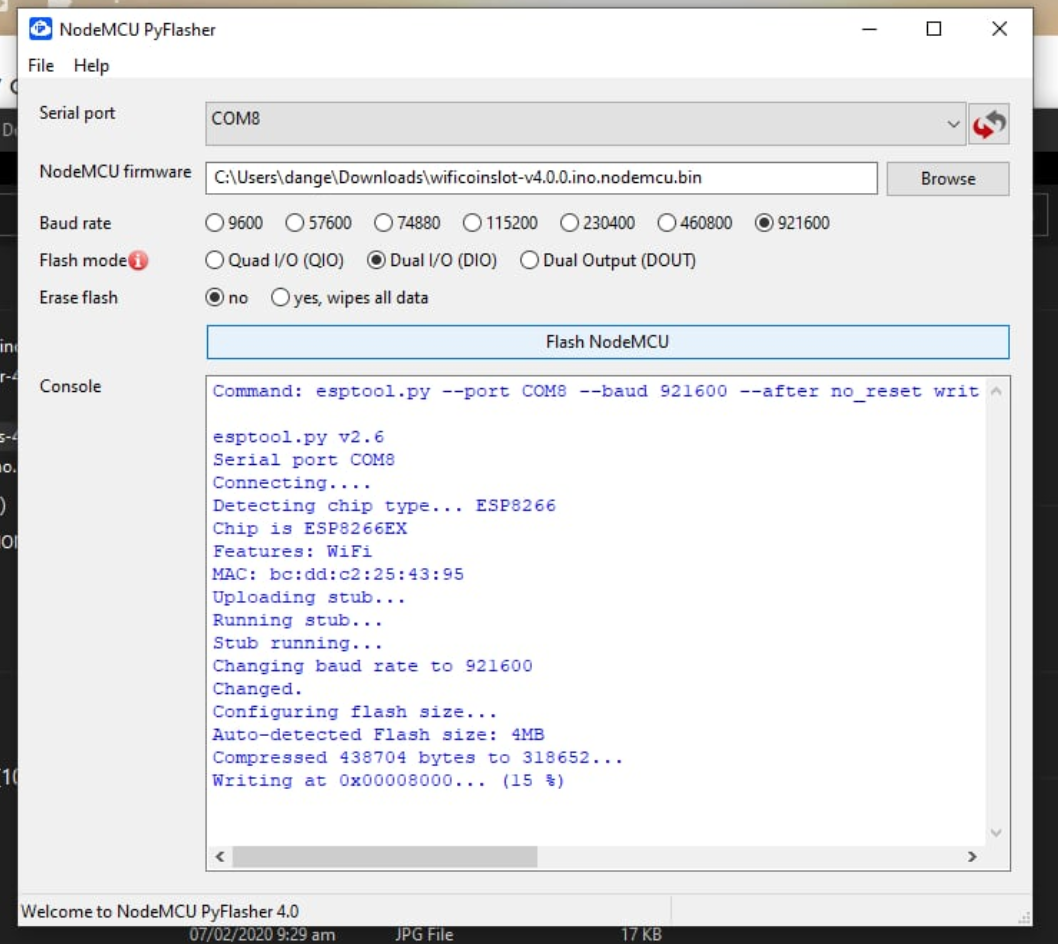Select Dual Output (DOUT) flash mode
The width and height of the screenshot is (1058, 944).
[x=529, y=261]
